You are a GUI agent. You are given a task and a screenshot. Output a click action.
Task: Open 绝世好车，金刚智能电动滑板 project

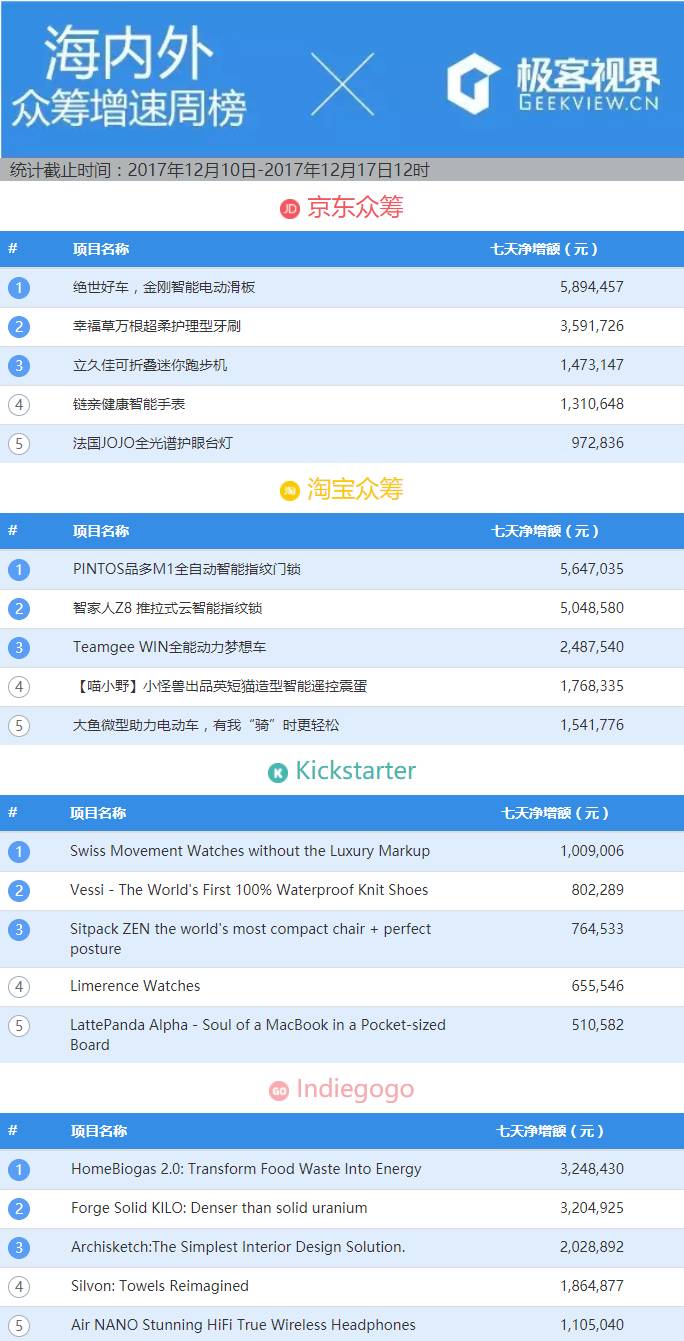[164, 287]
